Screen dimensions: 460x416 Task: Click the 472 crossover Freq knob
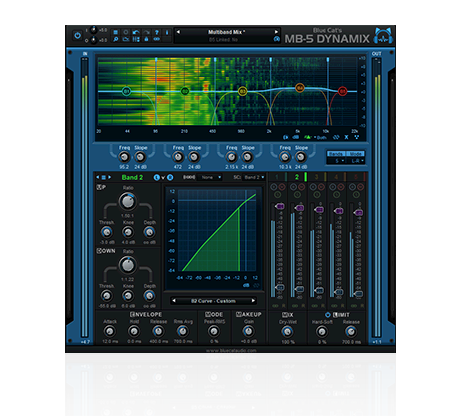178,157
